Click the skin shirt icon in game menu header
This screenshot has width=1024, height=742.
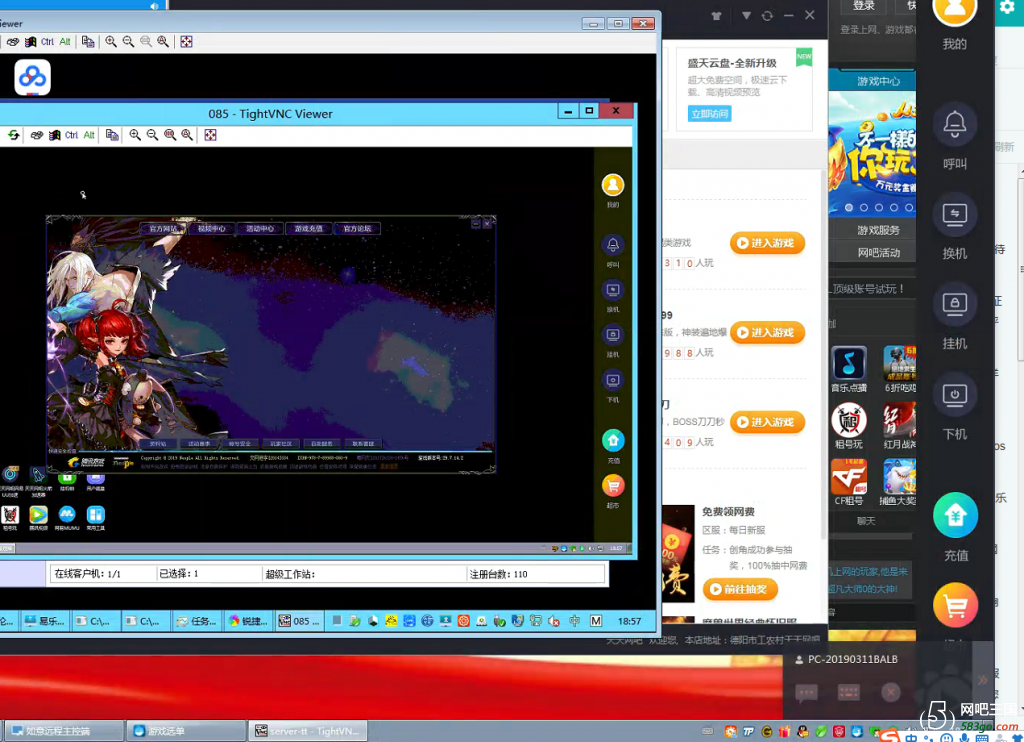[x=716, y=16]
